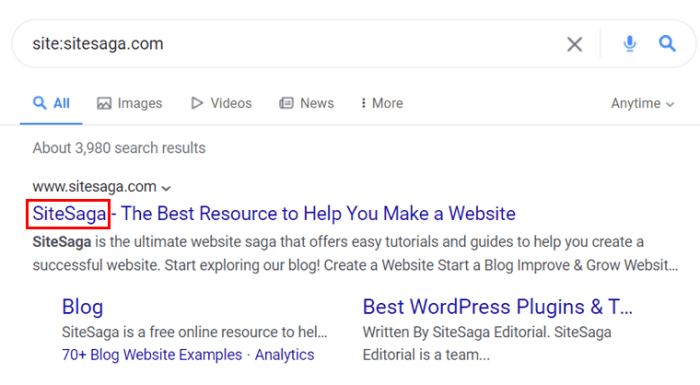The width and height of the screenshot is (700, 385).
Task: Open the More search categories menu
Action: 382,103
